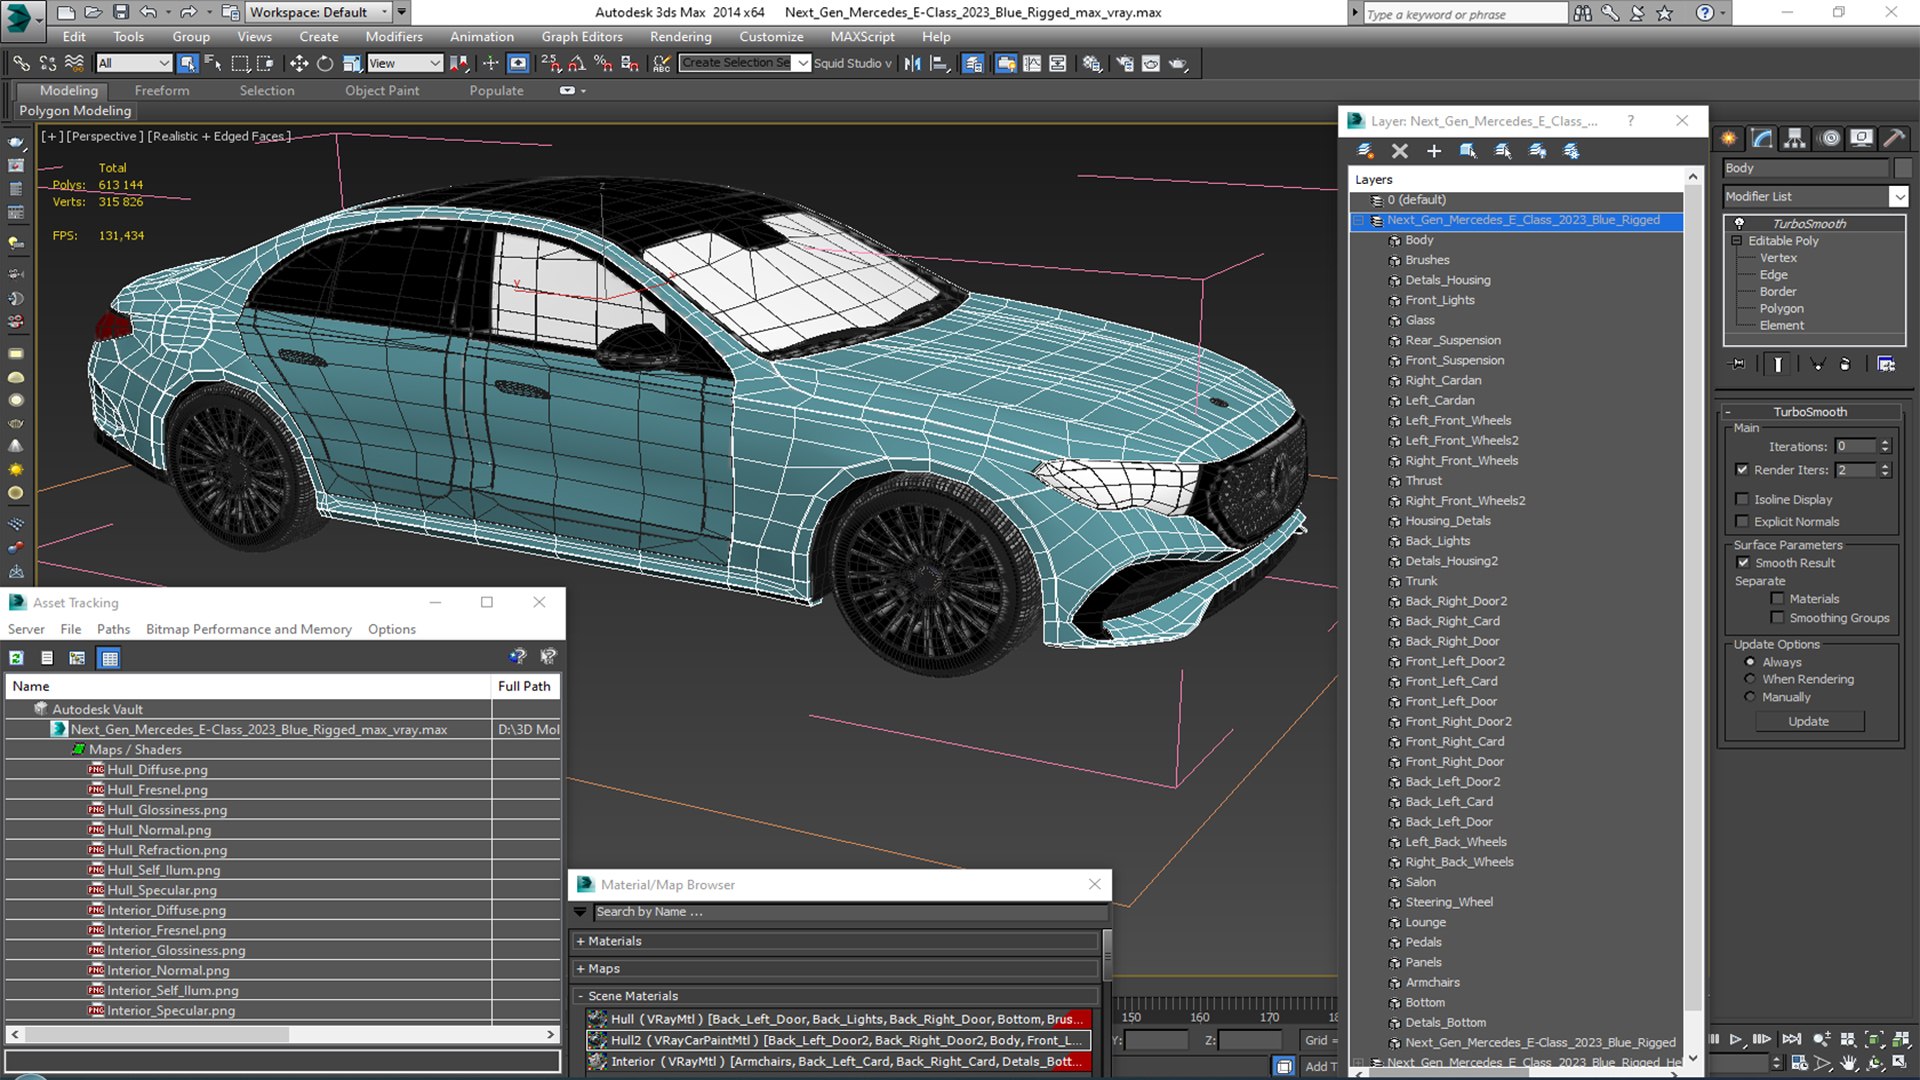Viewport: 1920px width, 1080px height.
Task: Toggle the Angle Snap tool
Action: tap(577, 63)
